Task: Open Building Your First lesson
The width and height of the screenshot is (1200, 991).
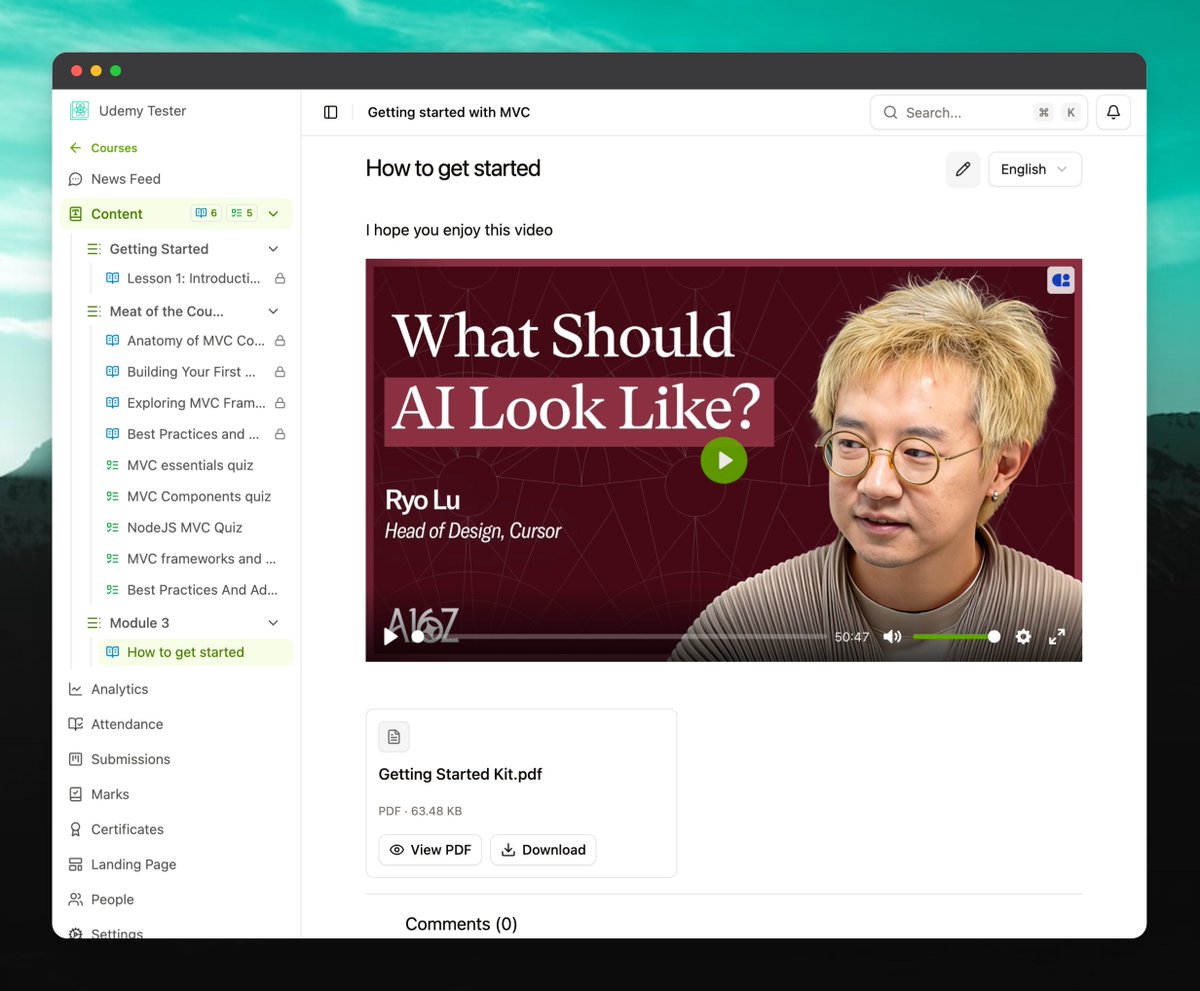Action: pyautogui.click(x=191, y=371)
